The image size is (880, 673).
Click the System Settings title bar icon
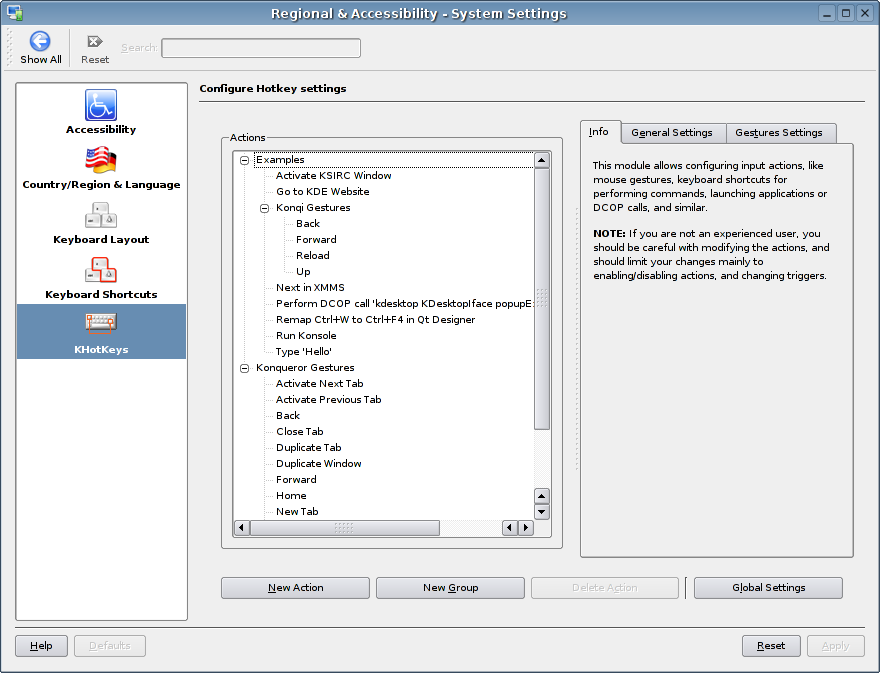point(15,12)
